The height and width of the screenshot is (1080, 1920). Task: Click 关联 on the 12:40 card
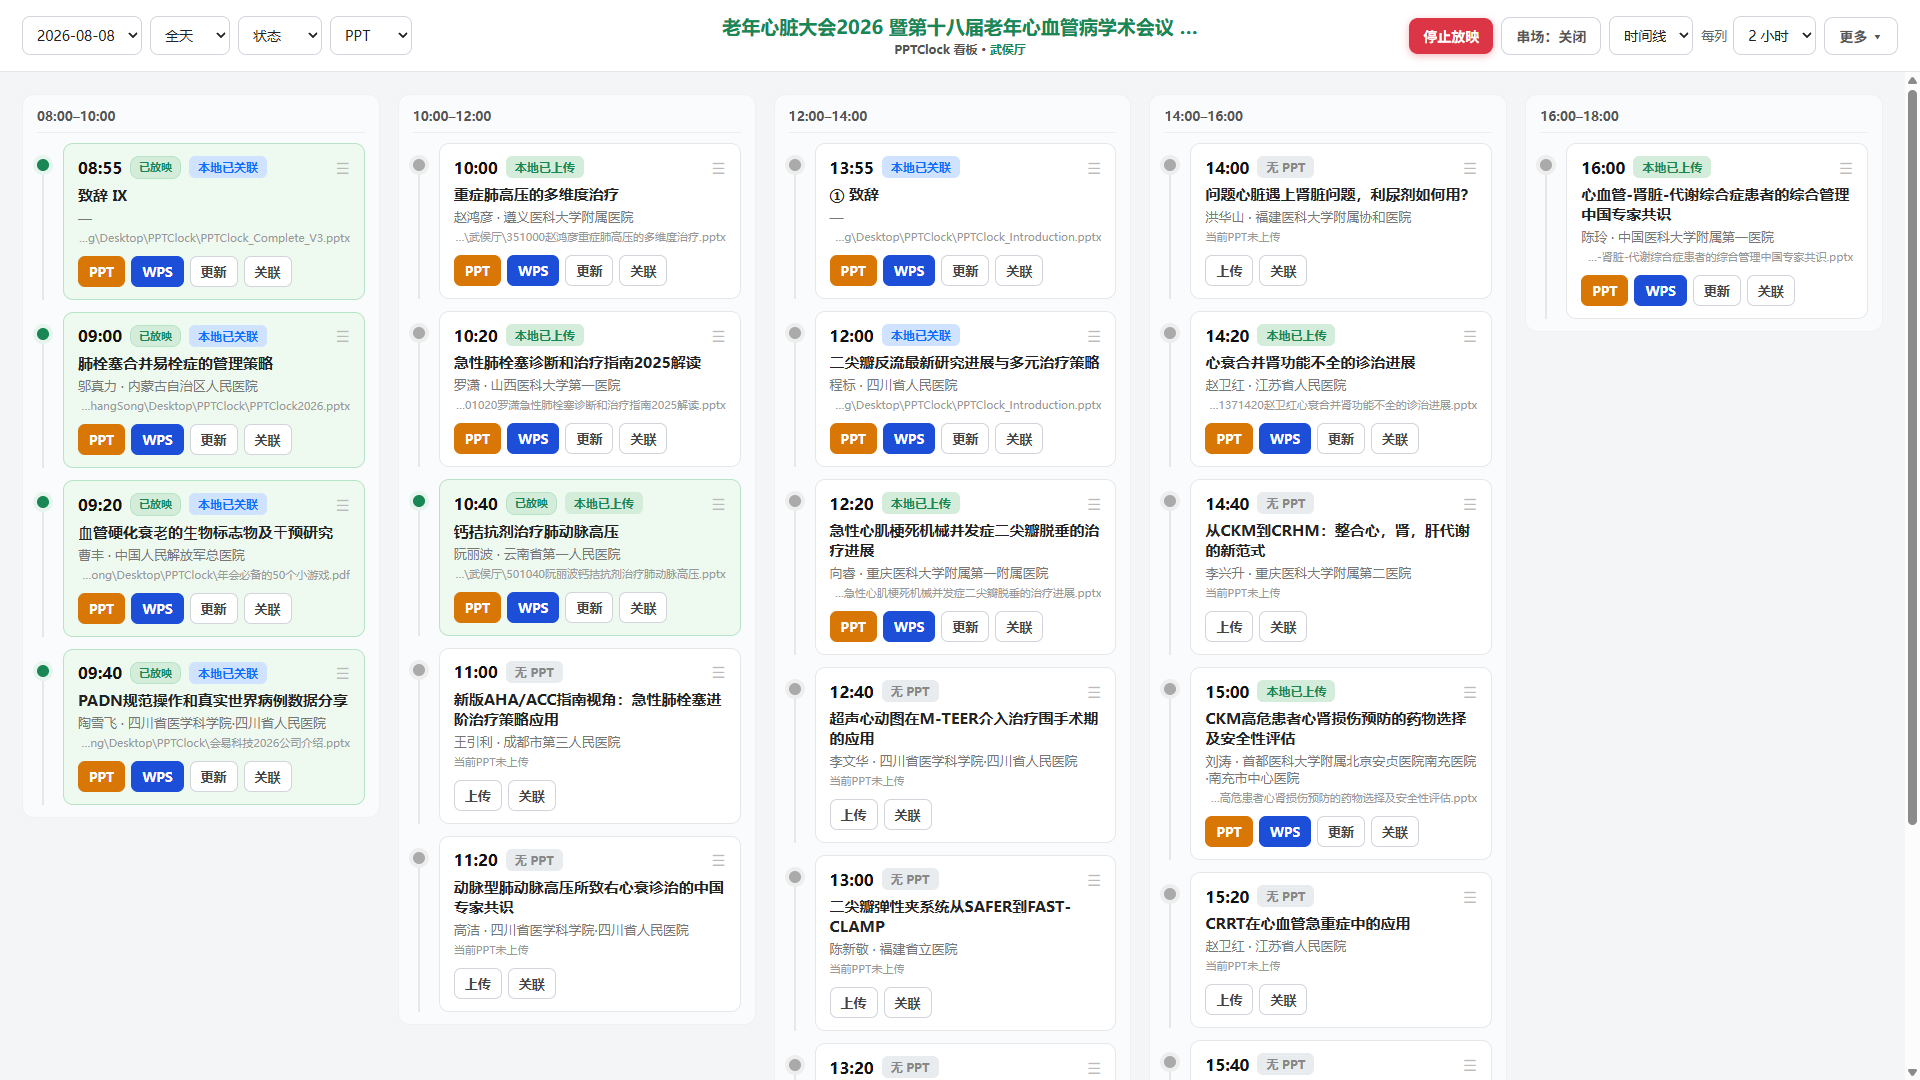point(908,815)
